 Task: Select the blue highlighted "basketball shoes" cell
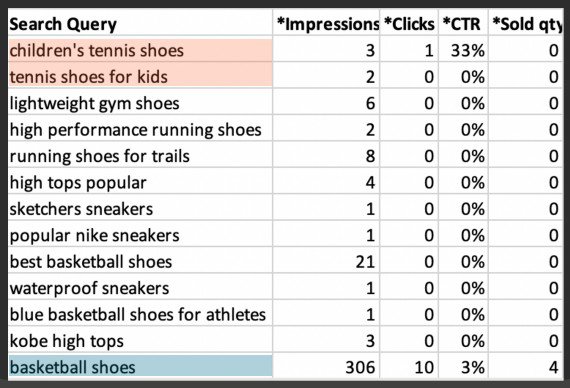click(140, 367)
